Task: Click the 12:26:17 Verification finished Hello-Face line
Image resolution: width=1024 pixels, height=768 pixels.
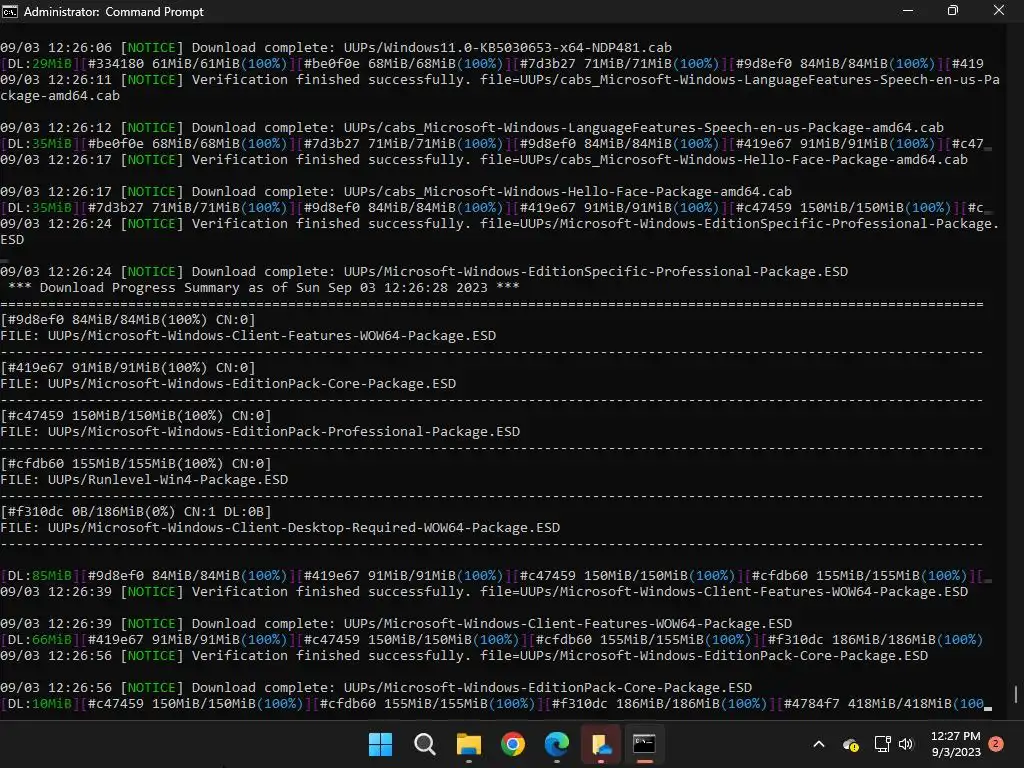Action: tap(483, 159)
